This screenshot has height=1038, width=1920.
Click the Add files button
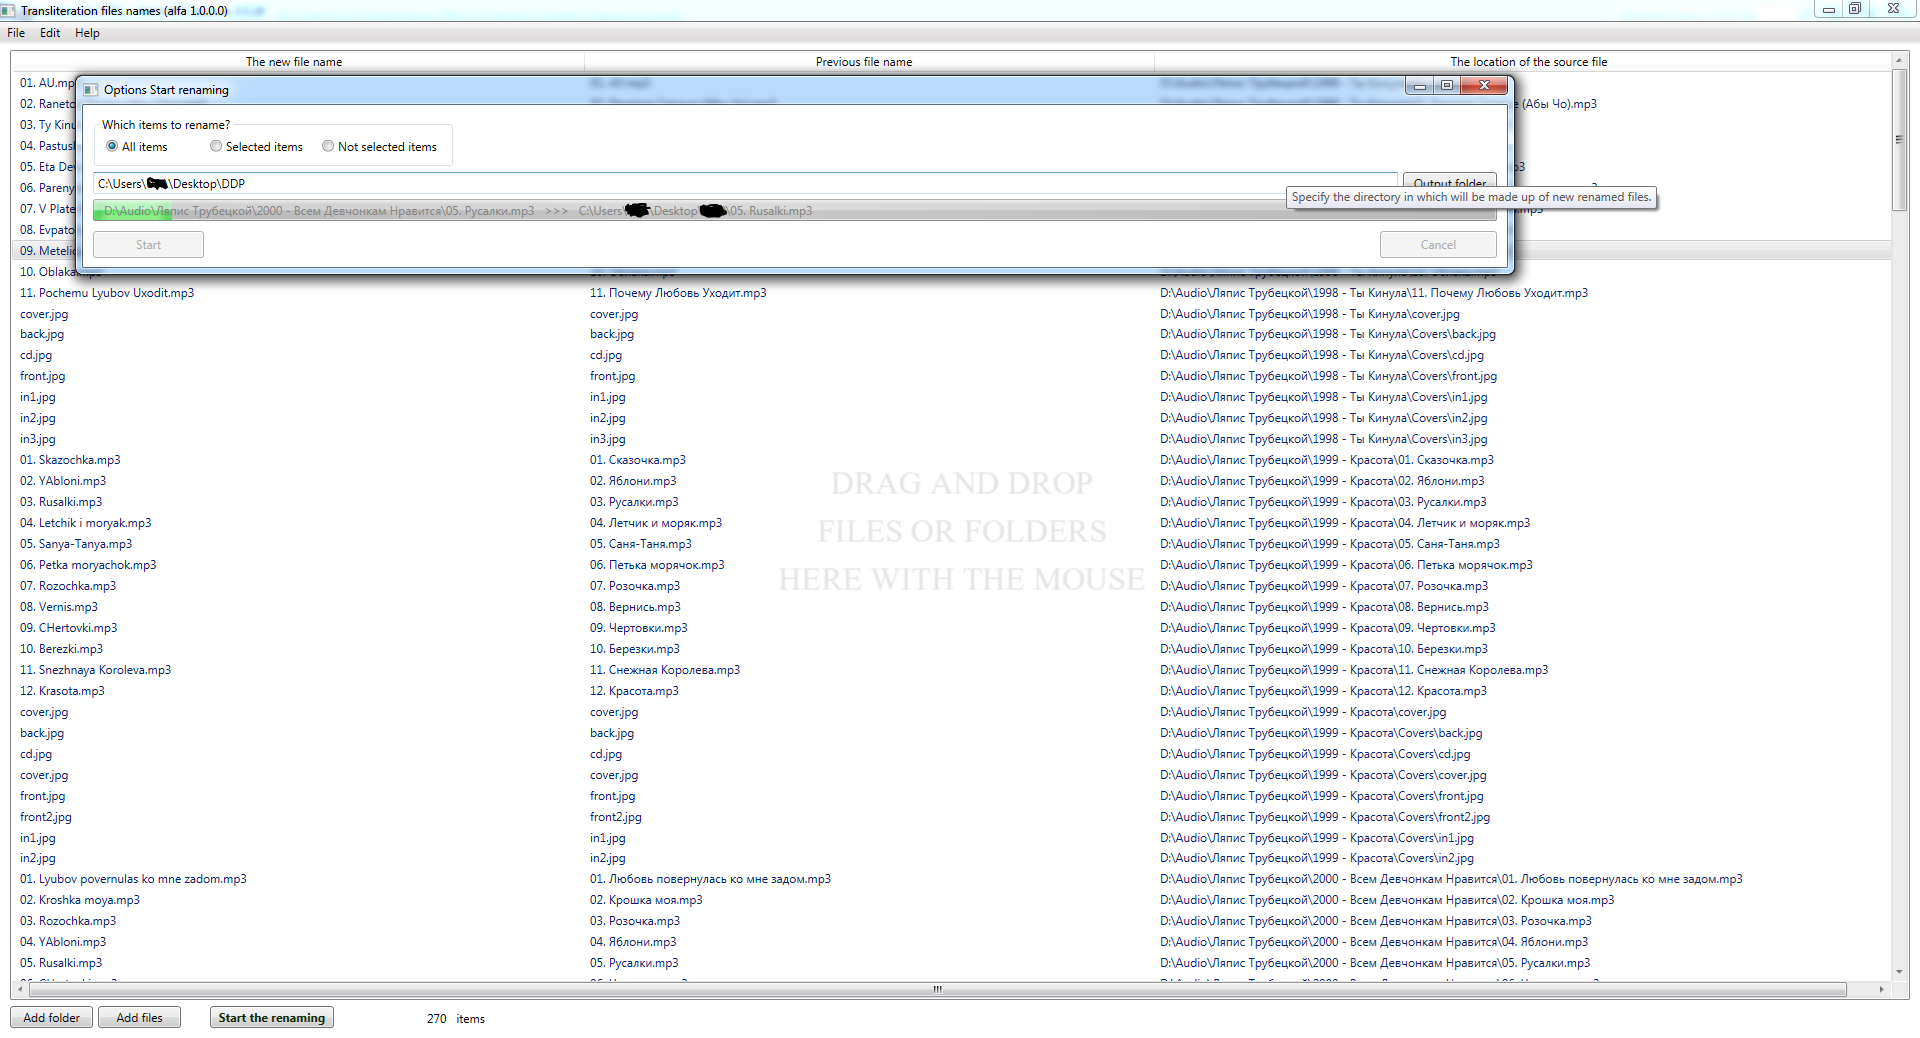click(140, 1018)
